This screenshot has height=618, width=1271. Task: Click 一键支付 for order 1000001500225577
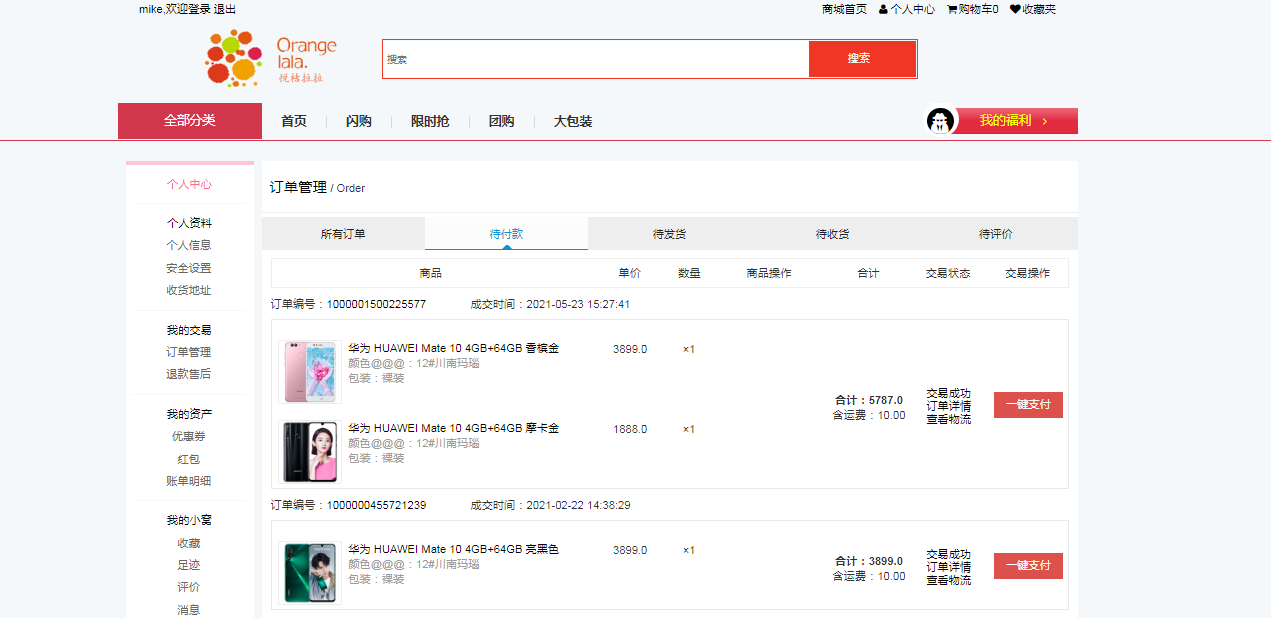(1028, 405)
